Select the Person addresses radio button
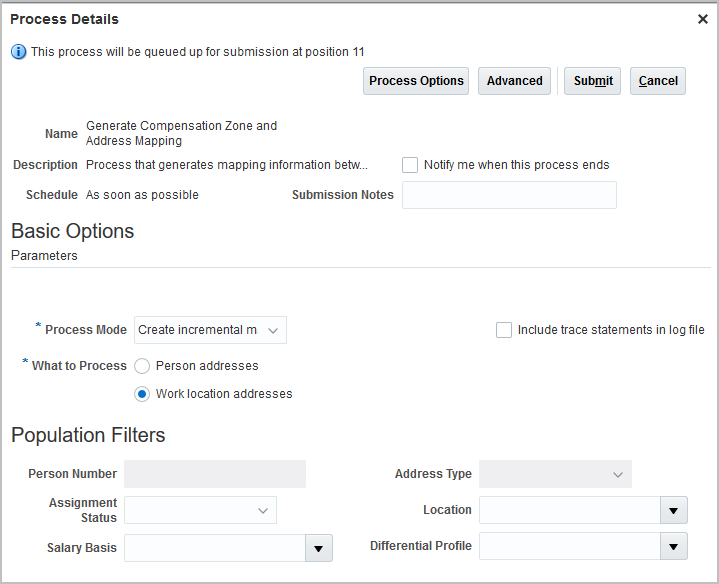Screen dimensions: 719x584 pos(142,366)
